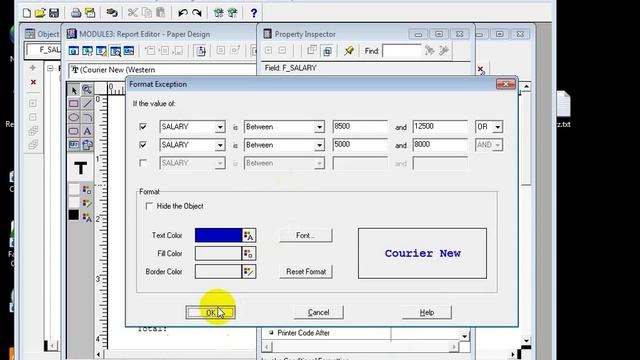Viewport: 640px width, 360px height.
Task: Open Fill Color picker icon in Format section
Action: (249, 253)
